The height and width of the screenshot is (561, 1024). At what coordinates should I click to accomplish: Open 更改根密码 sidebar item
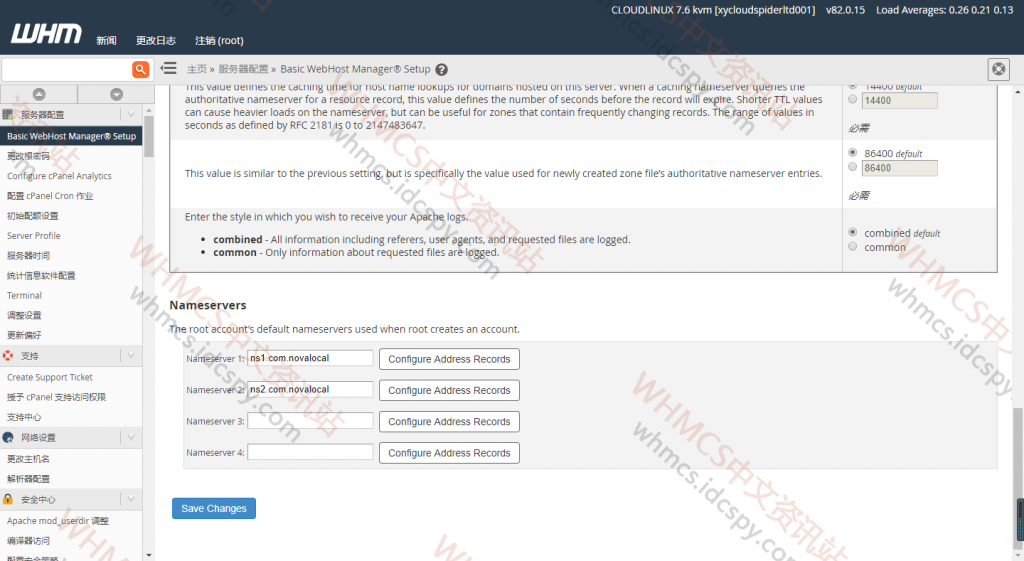tap(28, 156)
